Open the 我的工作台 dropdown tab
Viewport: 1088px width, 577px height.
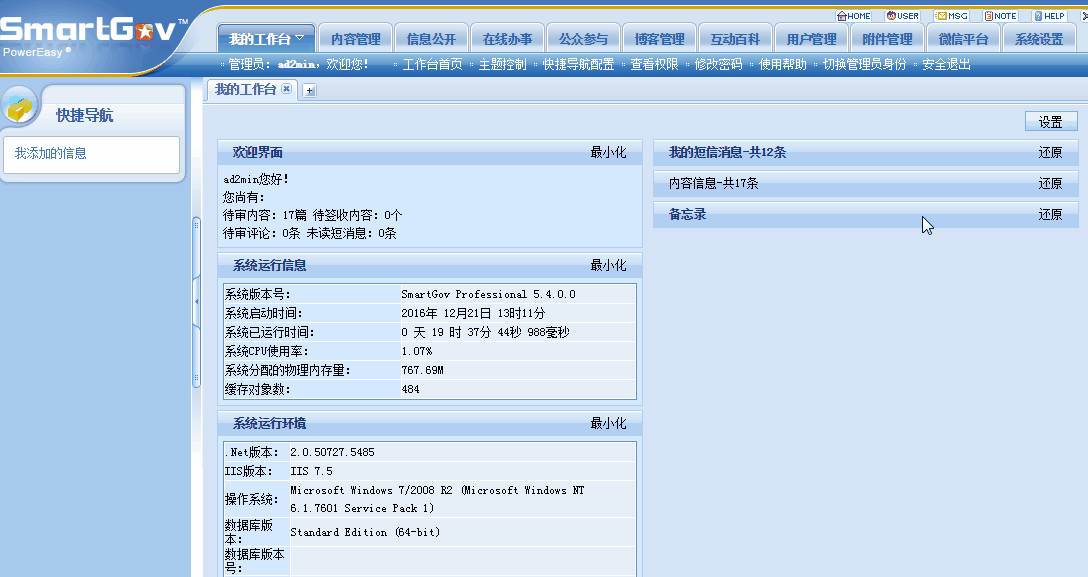(x=266, y=39)
